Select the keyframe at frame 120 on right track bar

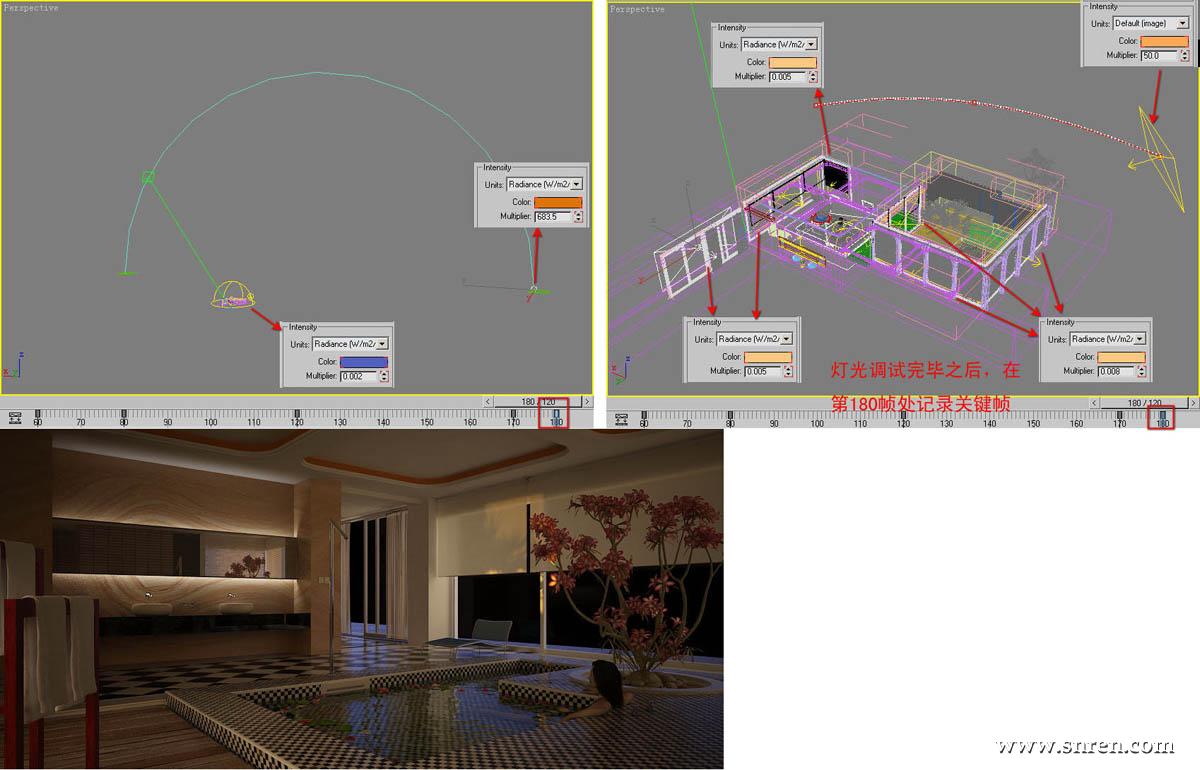[903, 414]
